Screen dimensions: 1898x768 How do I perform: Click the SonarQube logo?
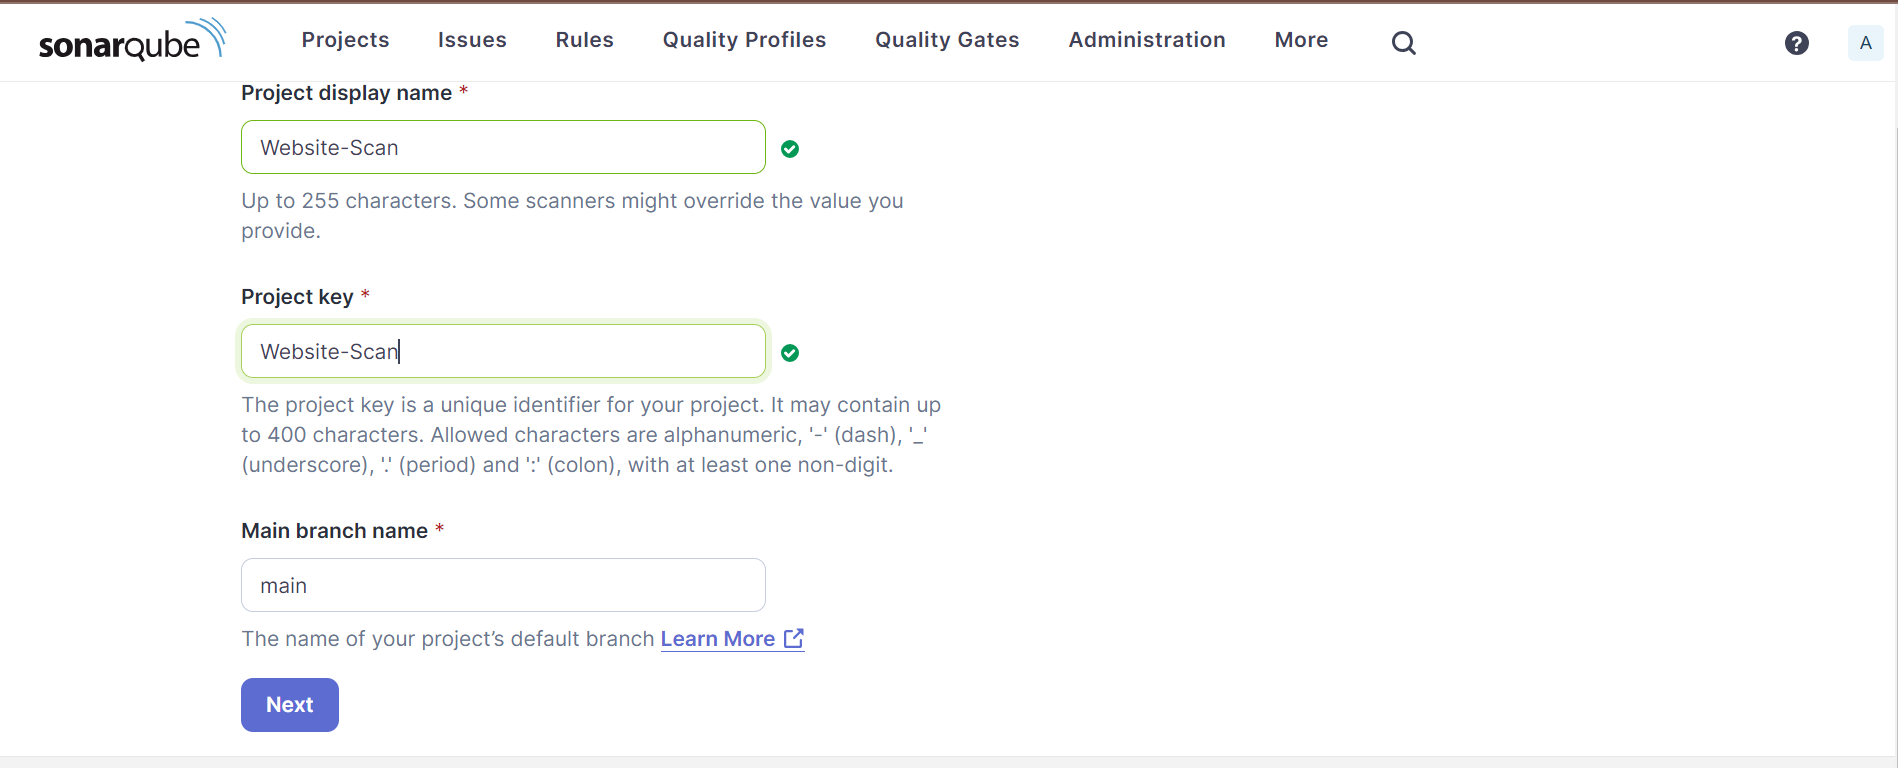click(x=132, y=40)
